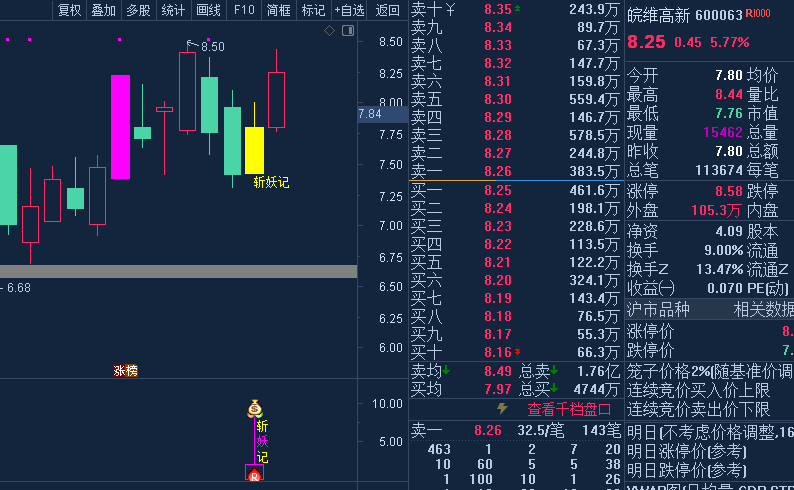Click 买六 volume 324.1万
794x490 pixels.
tap(594, 280)
